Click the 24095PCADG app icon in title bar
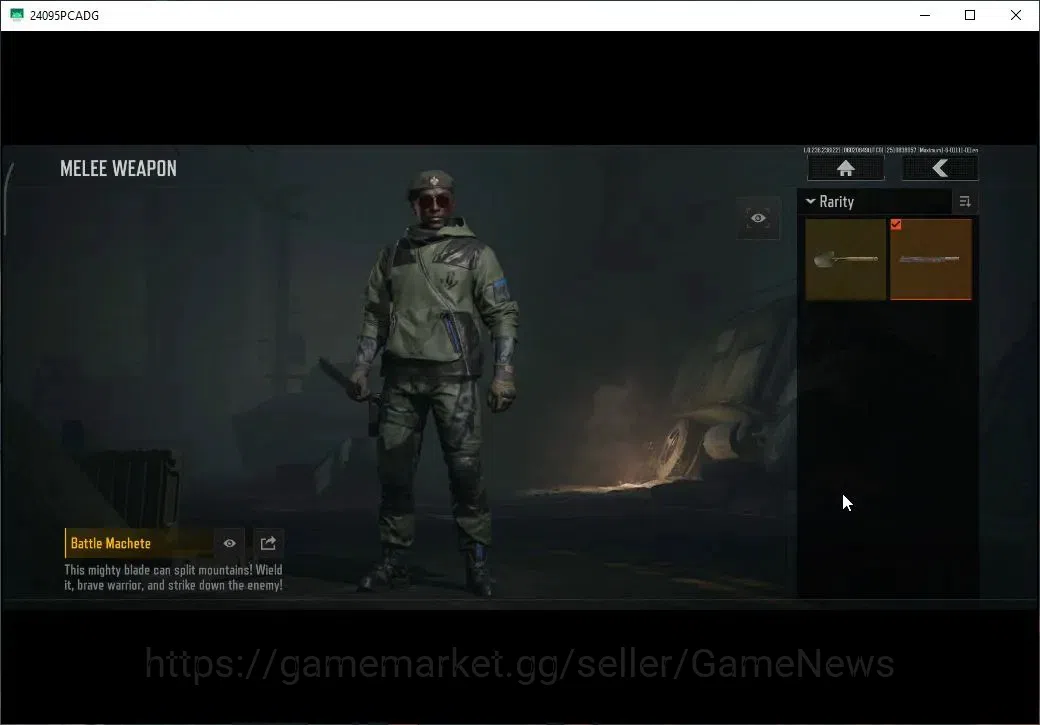This screenshot has width=1040, height=725. [x=17, y=15]
